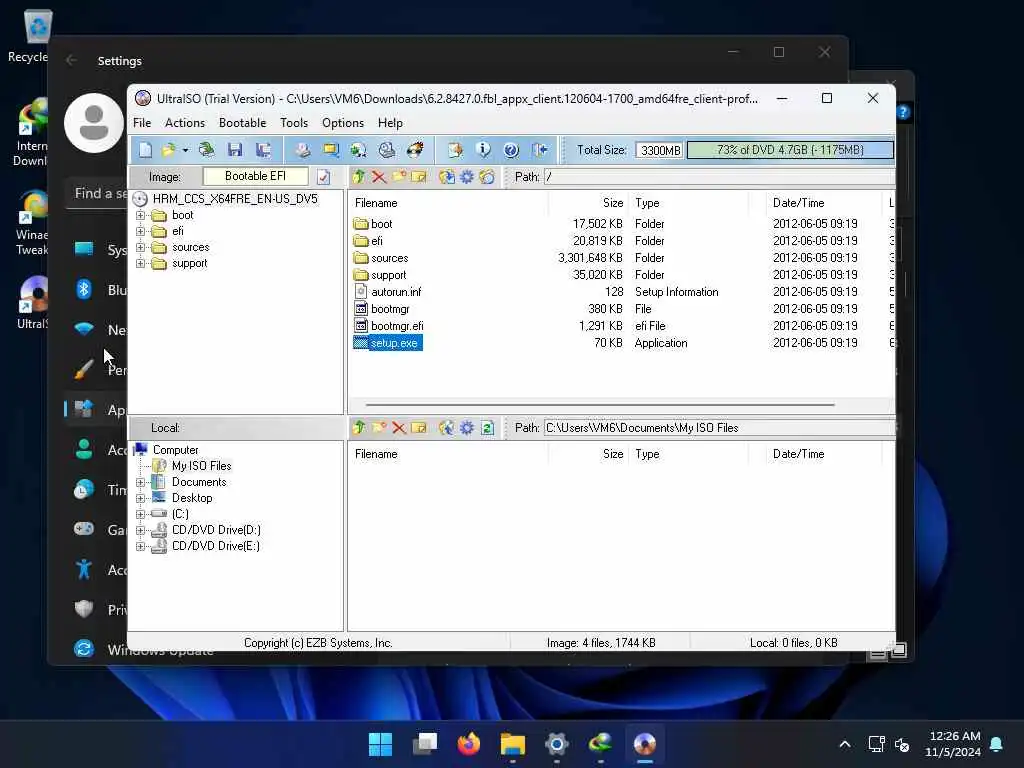The width and height of the screenshot is (1024, 768).
Task: Click the Windows Start button on taskbar
Action: (380, 744)
